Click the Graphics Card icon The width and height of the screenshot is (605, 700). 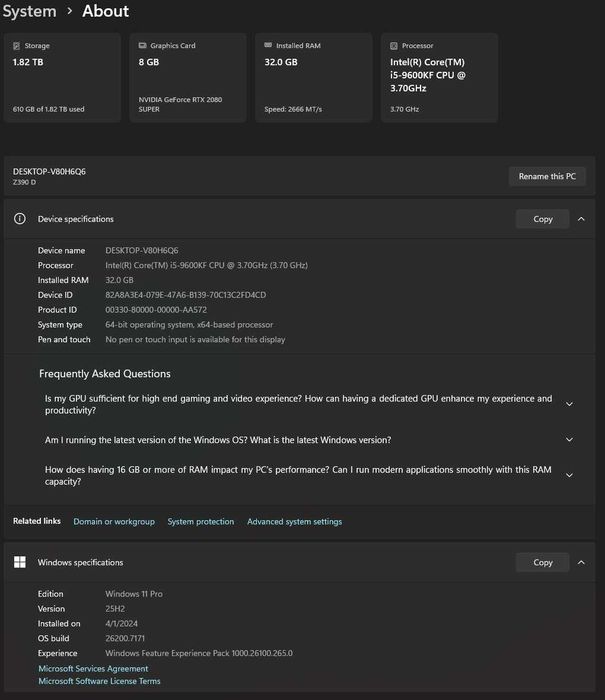(142, 46)
